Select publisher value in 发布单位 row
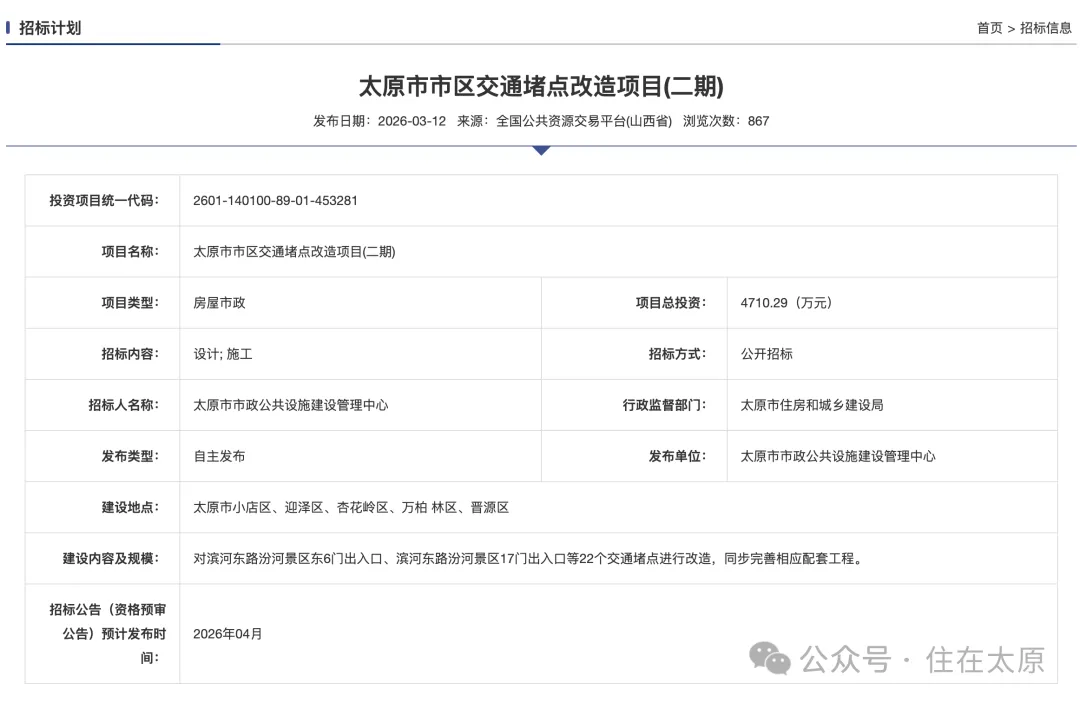1080x703 pixels. pos(838,456)
